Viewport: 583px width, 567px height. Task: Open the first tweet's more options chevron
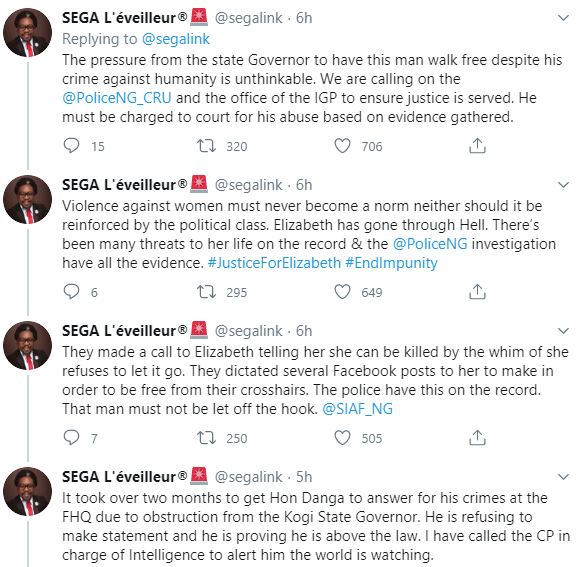(564, 18)
